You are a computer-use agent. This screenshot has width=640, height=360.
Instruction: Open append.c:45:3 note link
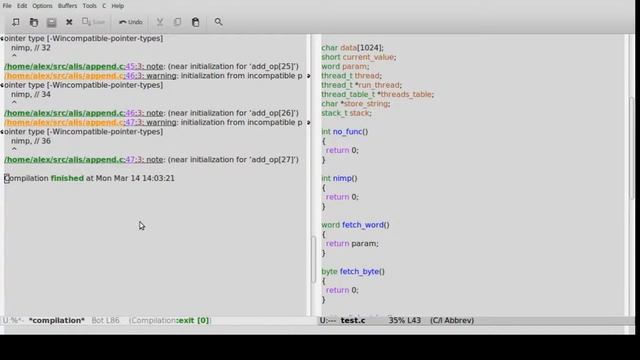(x=84, y=66)
